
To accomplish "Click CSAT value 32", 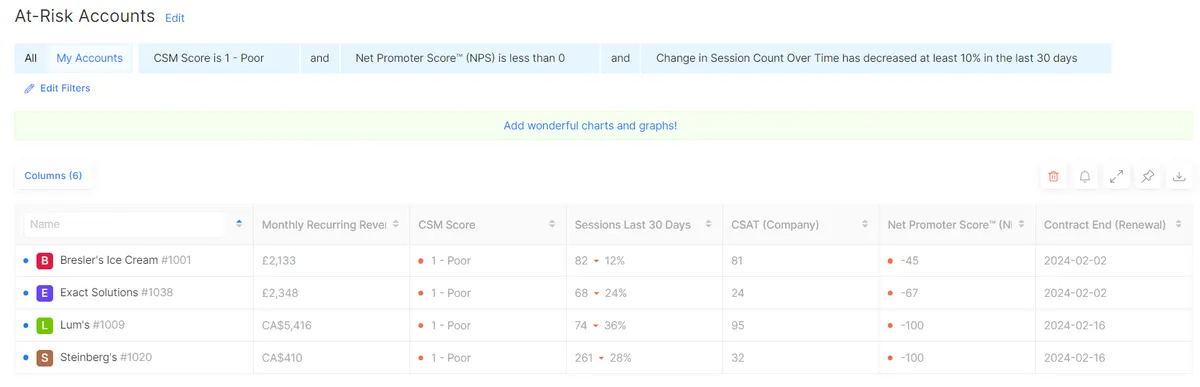I will tap(738, 357).
